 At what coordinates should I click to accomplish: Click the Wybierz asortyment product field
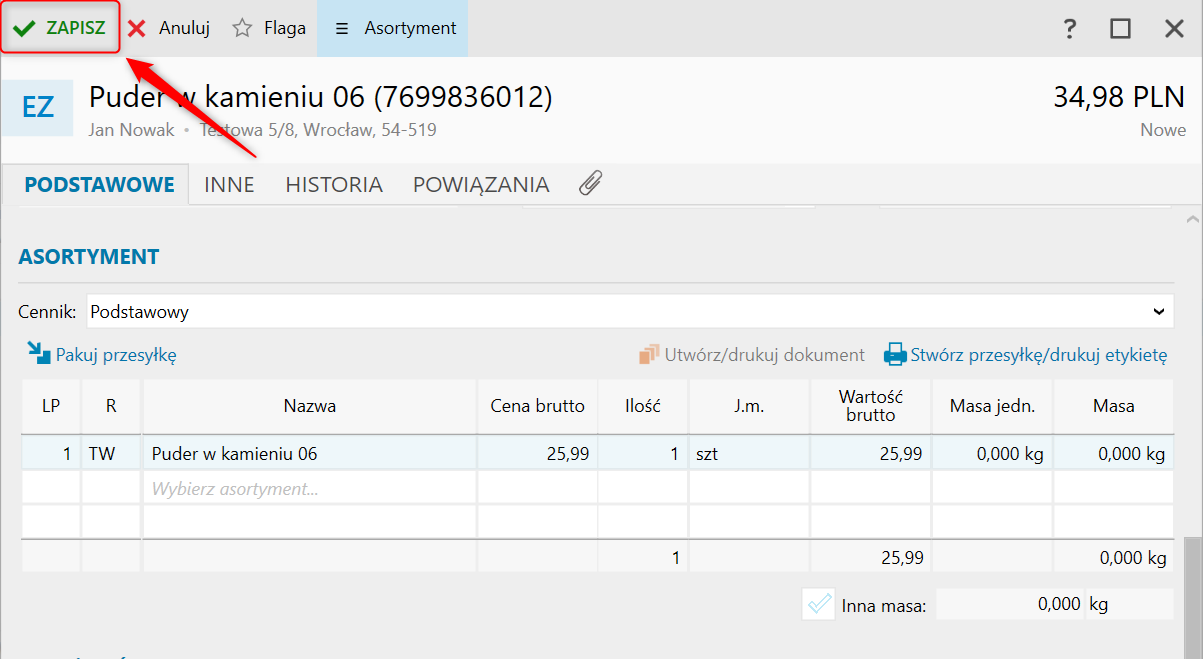point(310,489)
